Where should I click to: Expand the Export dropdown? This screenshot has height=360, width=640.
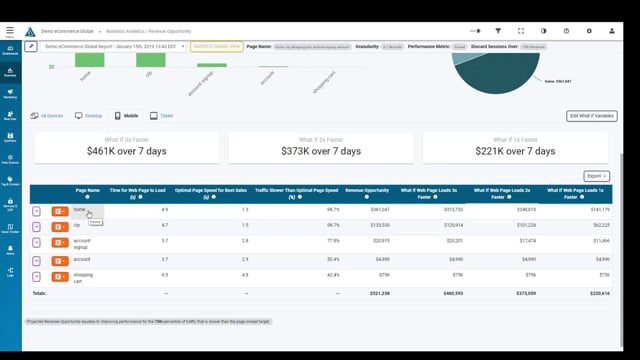(x=596, y=176)
